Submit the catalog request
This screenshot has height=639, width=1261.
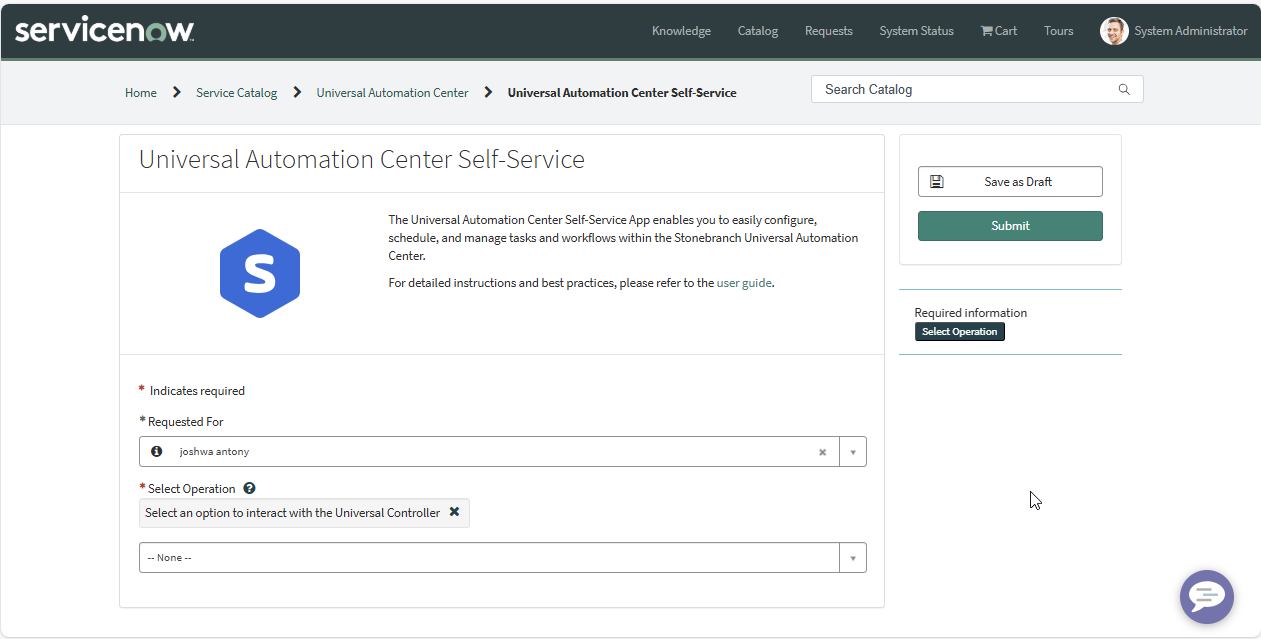pos(1010,226)
